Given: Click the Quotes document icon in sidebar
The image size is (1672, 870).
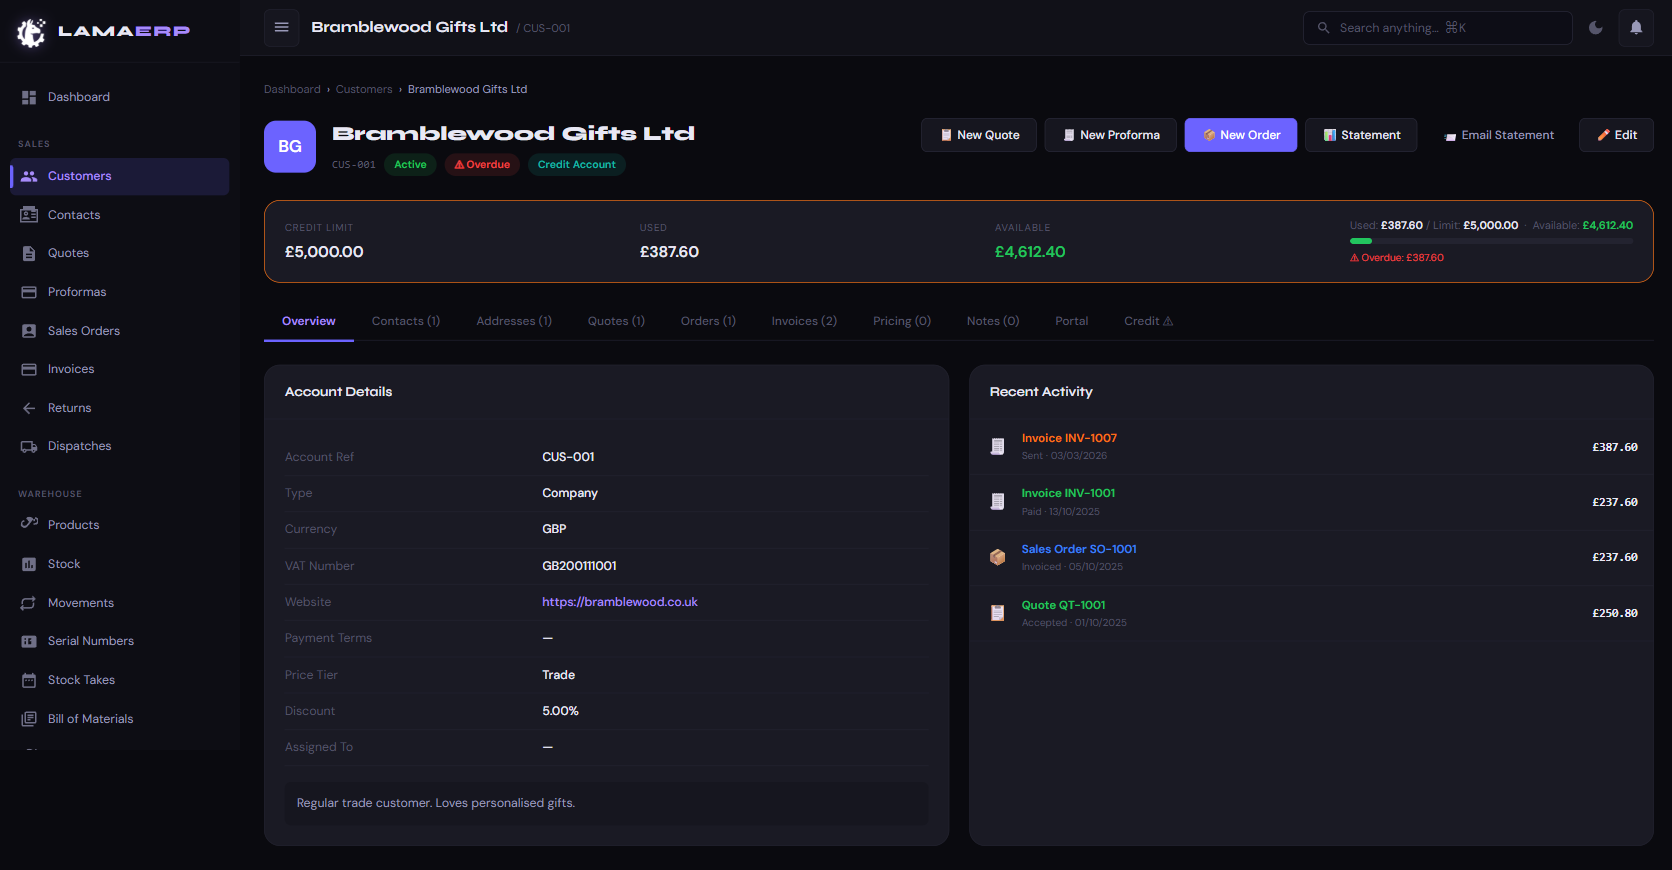Looking at the screenshot, I should 29,253.
